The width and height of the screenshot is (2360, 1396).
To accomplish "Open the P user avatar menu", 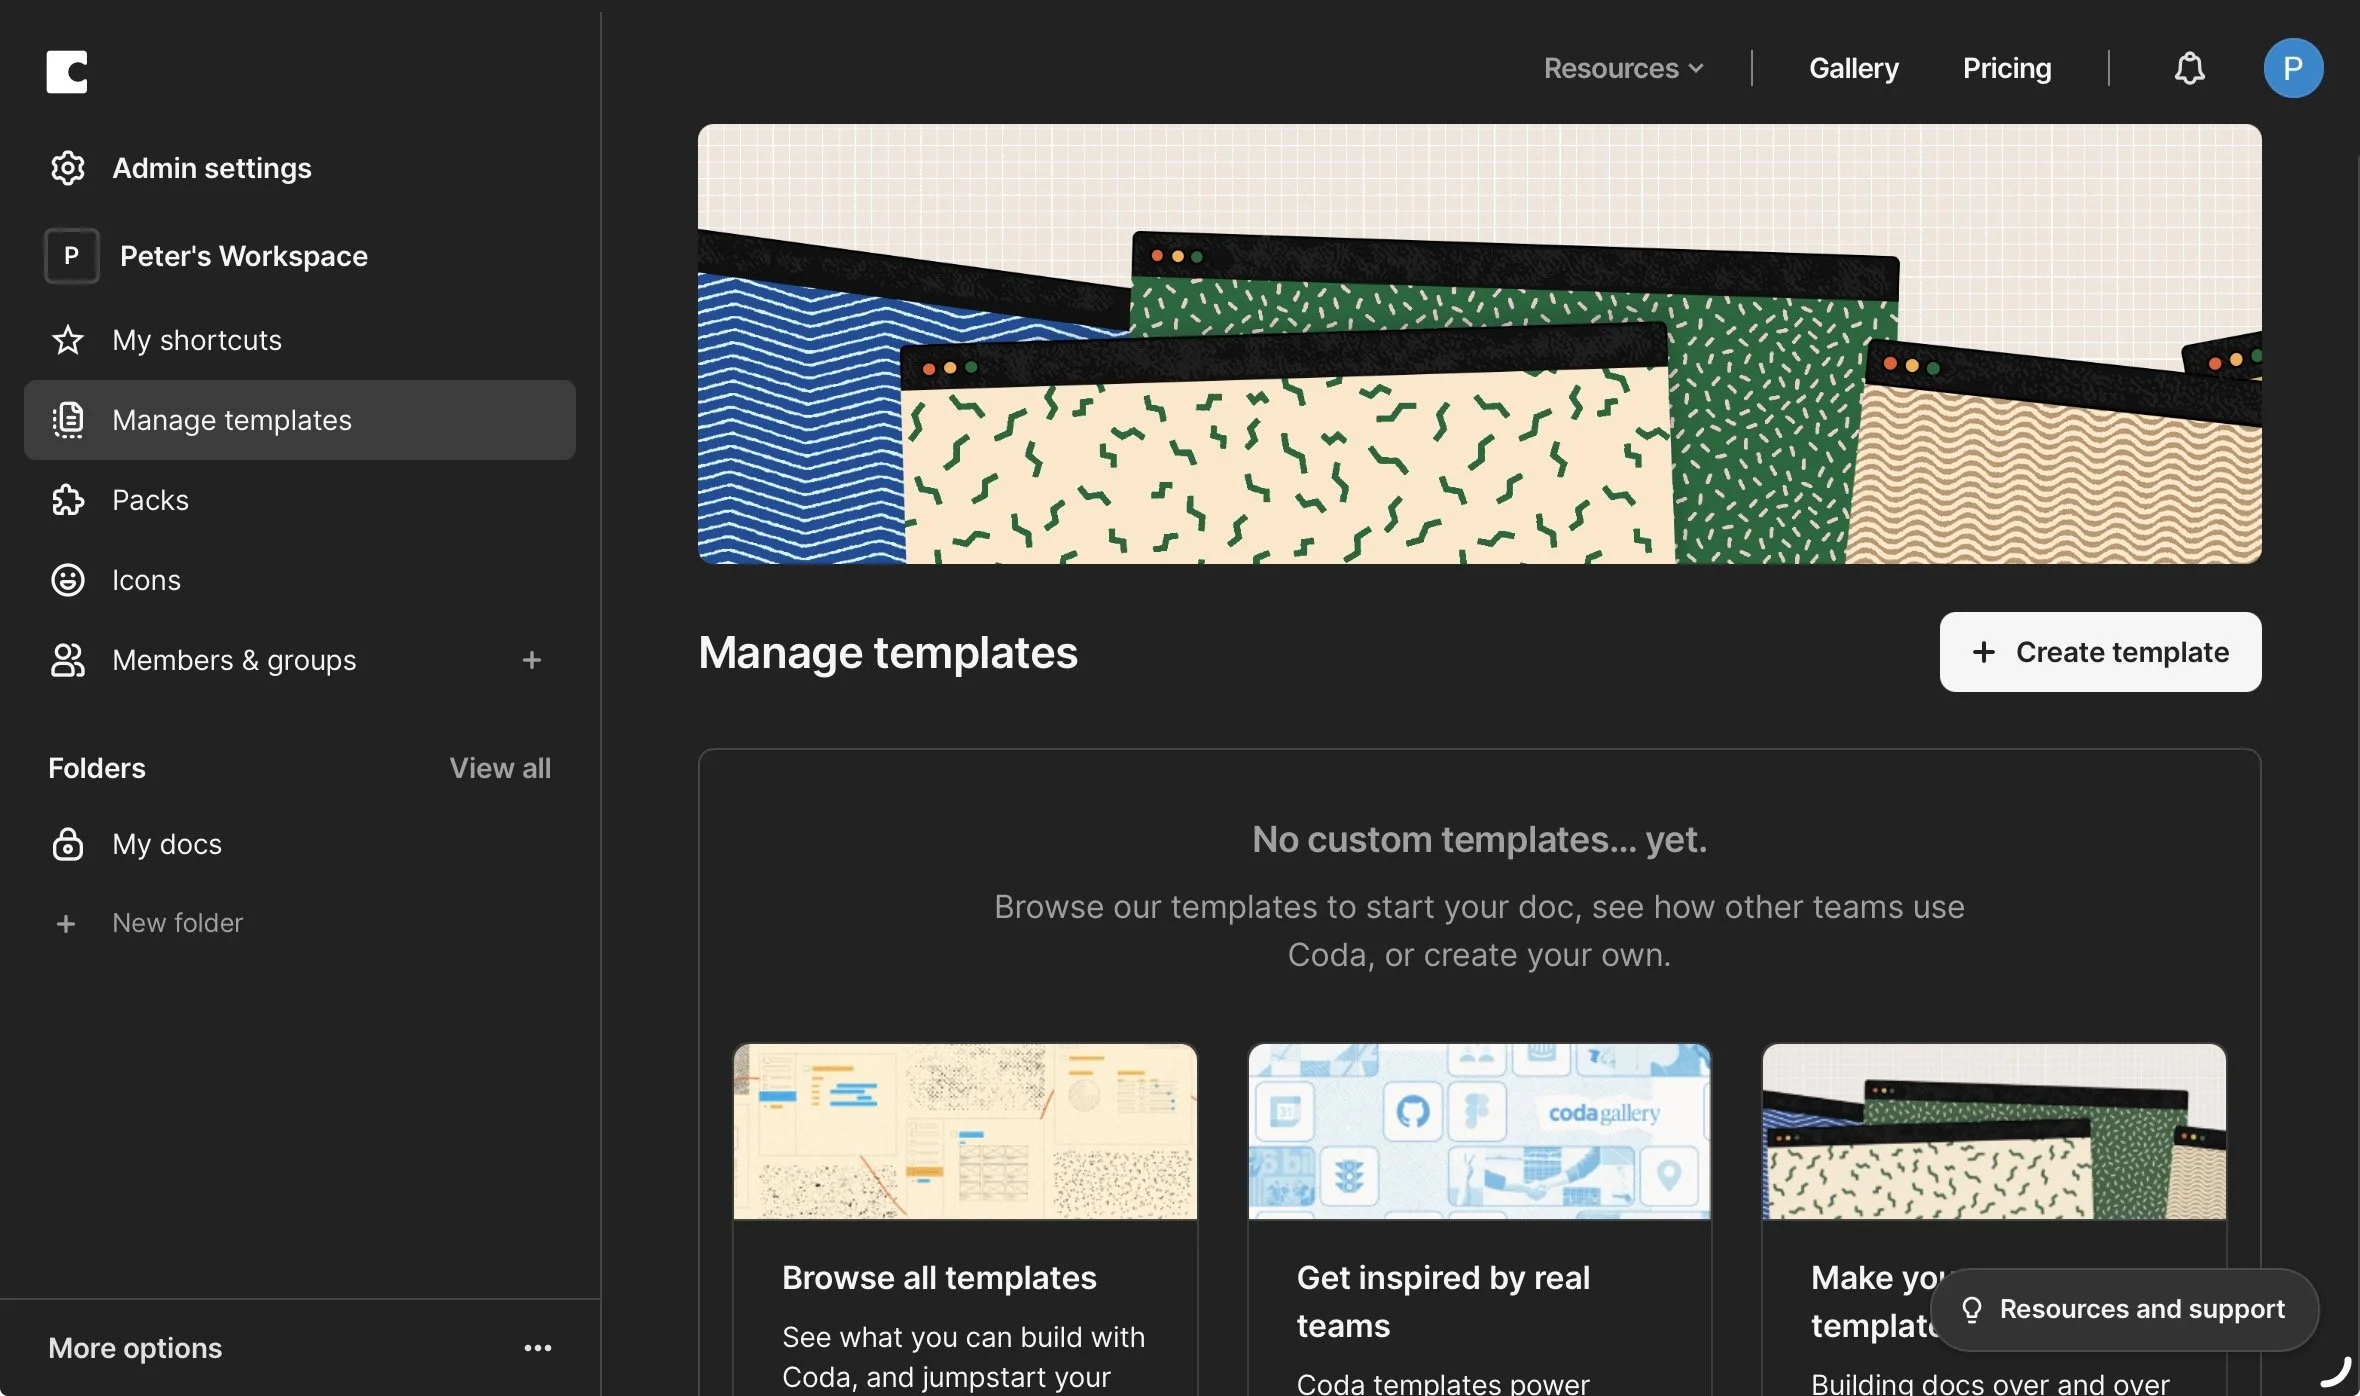I will click(2292, 68).
